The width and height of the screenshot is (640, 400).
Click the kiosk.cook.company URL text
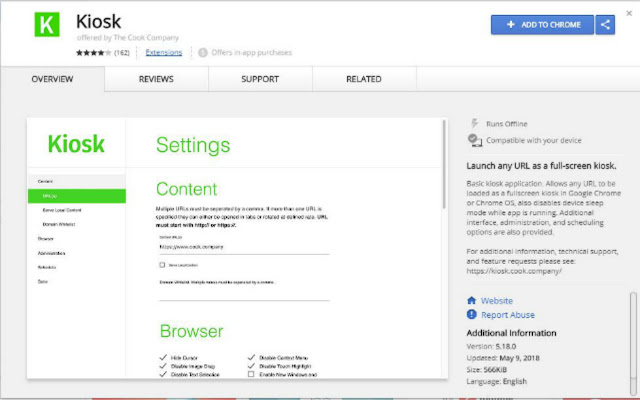tap(514, 271)
